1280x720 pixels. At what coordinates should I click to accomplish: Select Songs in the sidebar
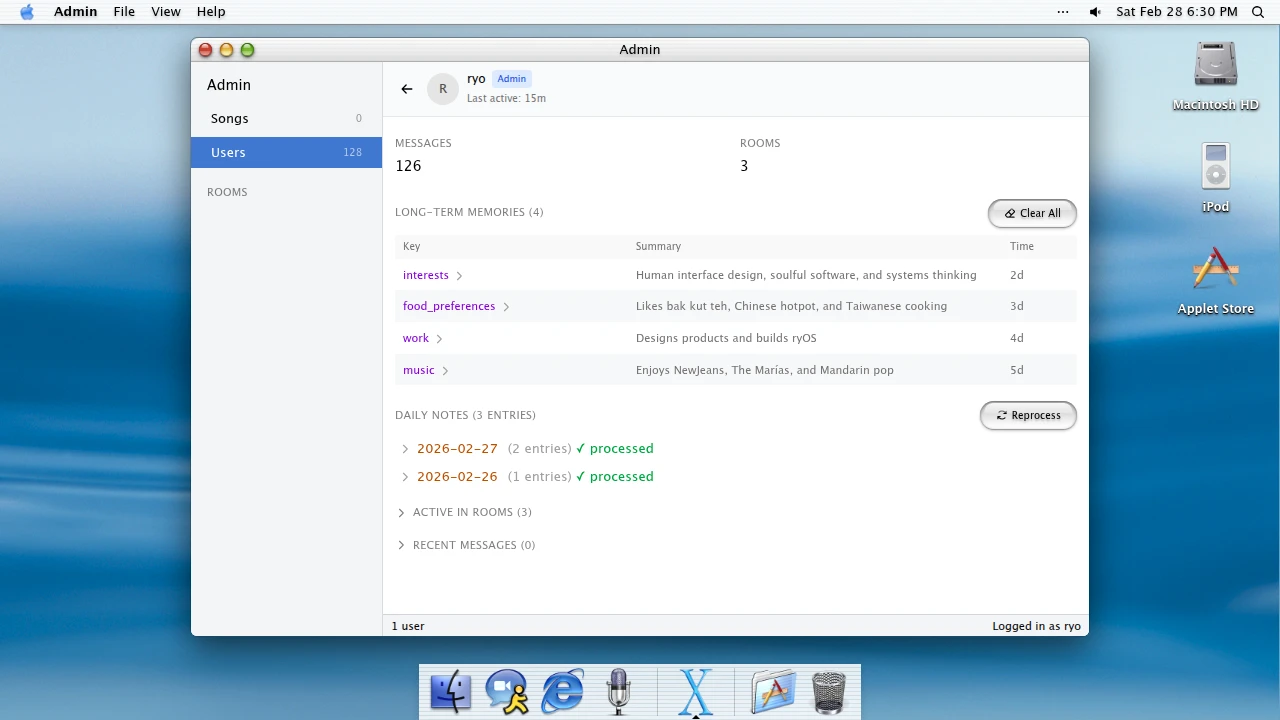point(286,118)
